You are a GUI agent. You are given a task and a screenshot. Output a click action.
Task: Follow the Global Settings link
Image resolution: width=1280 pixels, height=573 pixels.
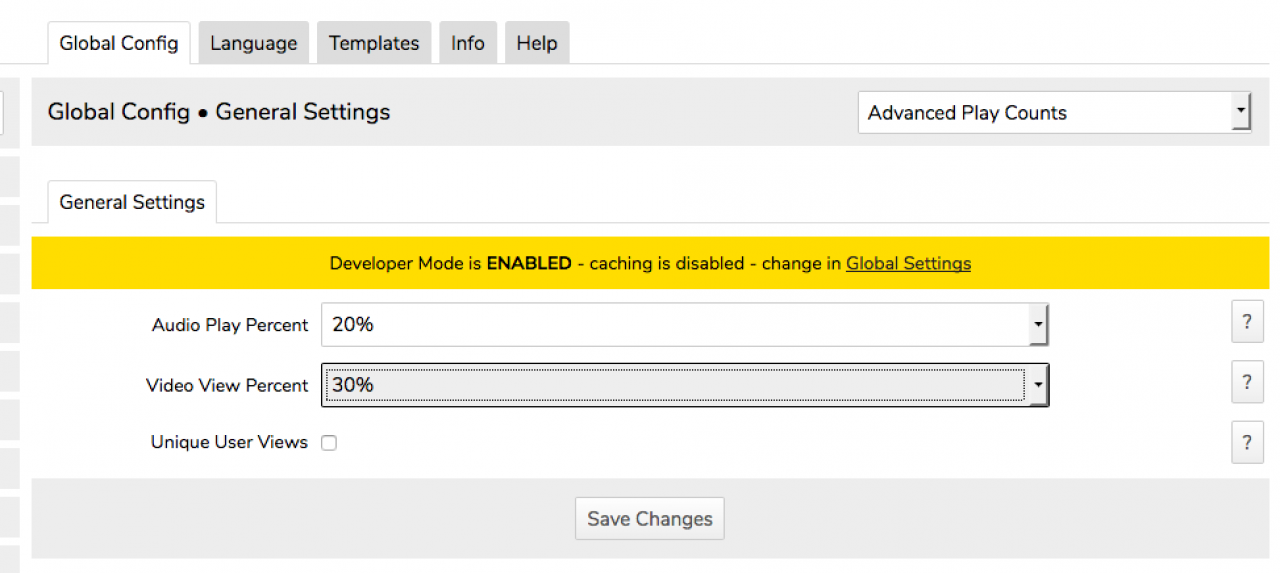point(908,264)
